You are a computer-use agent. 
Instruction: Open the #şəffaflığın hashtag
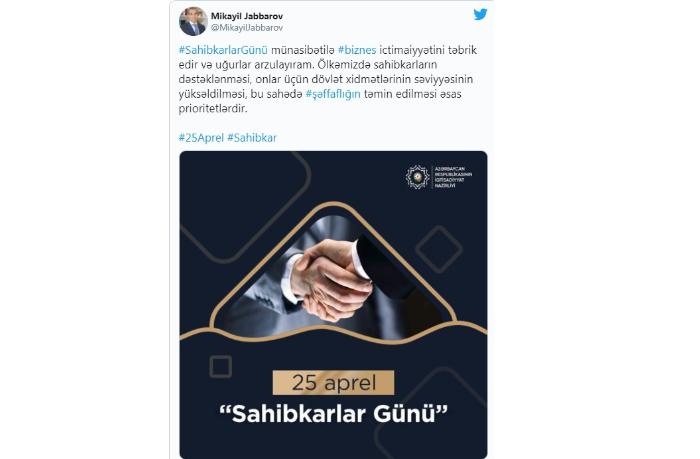[x=333, y=94]
